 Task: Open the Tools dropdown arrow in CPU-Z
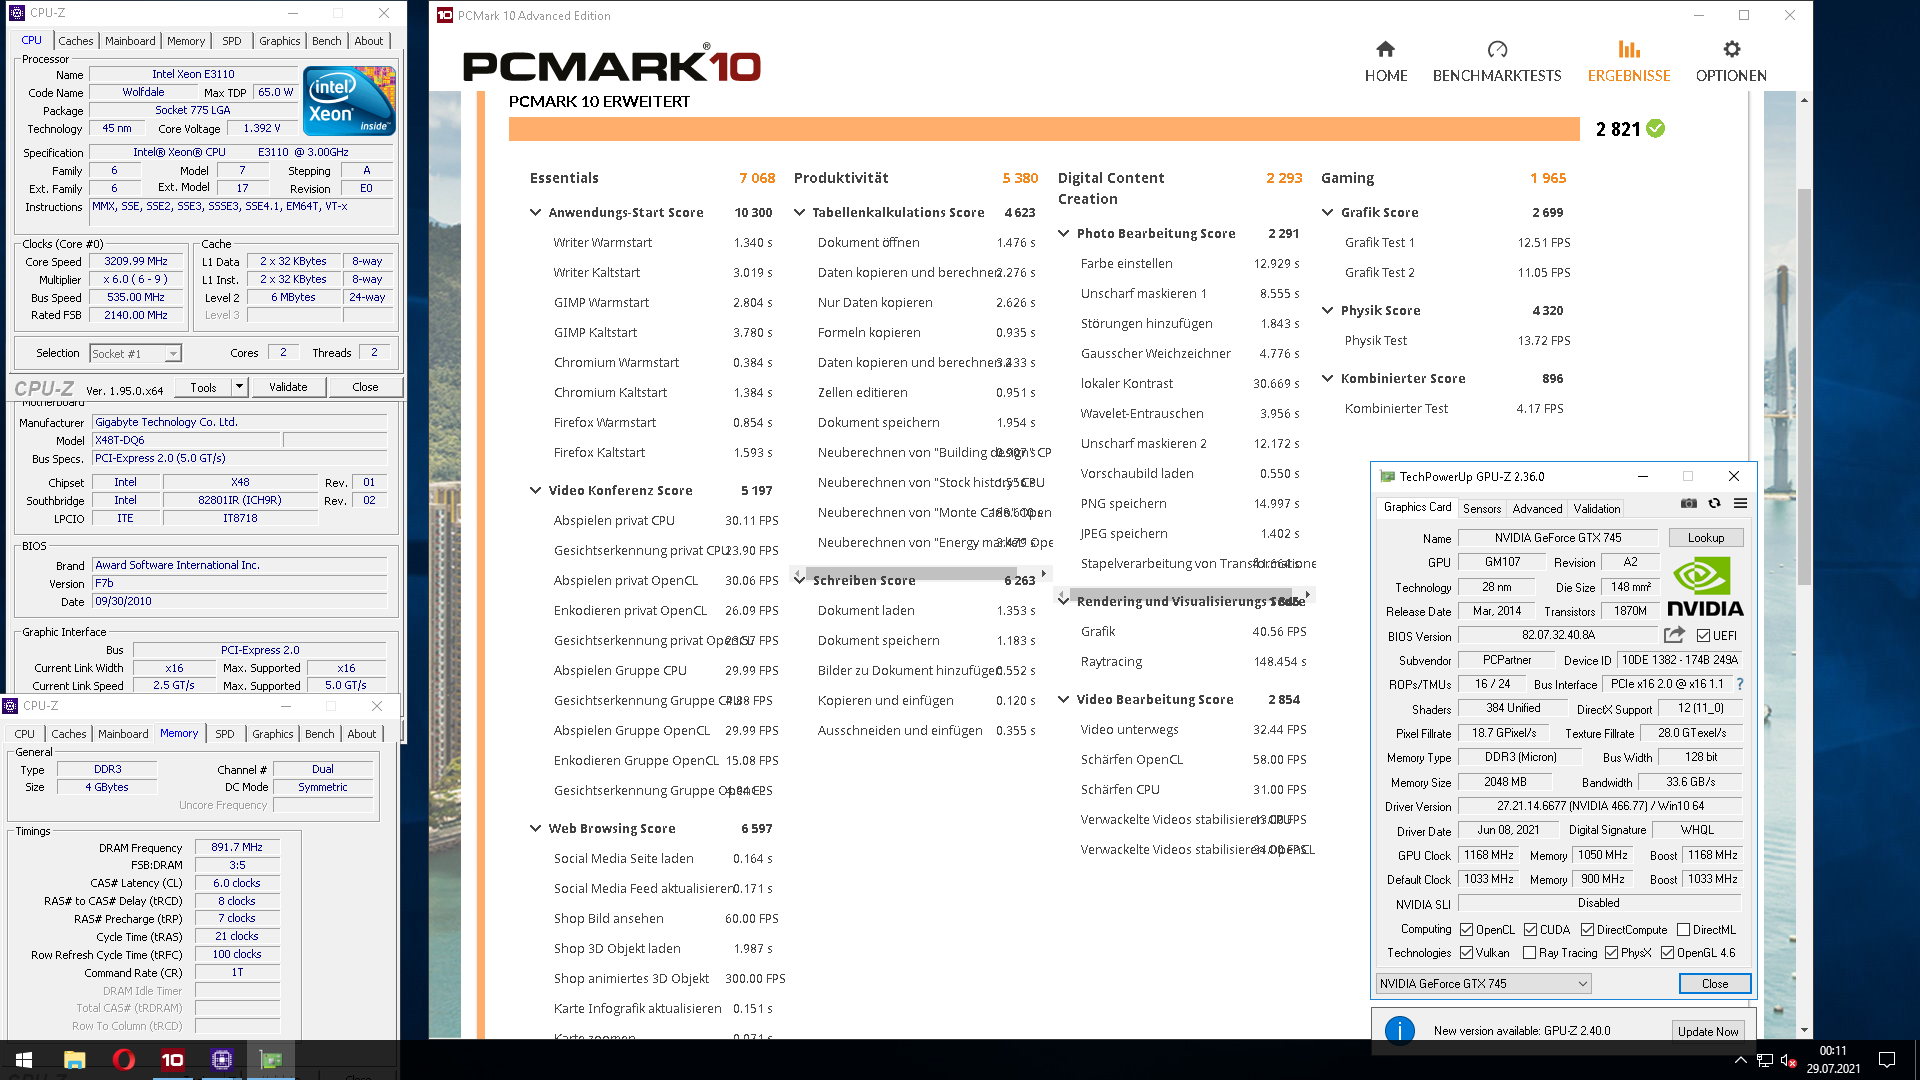[x=239, y=387]
